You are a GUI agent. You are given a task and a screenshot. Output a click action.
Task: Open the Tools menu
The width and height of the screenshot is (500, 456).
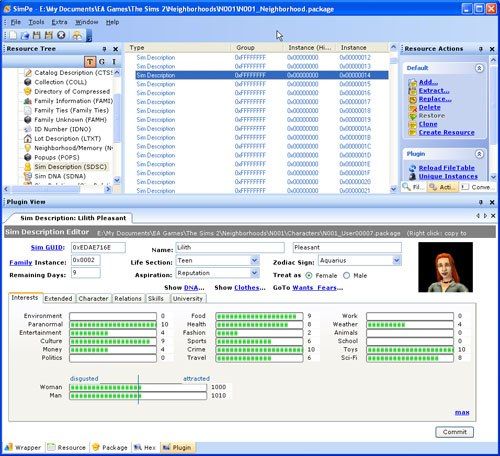coord(36,22)
